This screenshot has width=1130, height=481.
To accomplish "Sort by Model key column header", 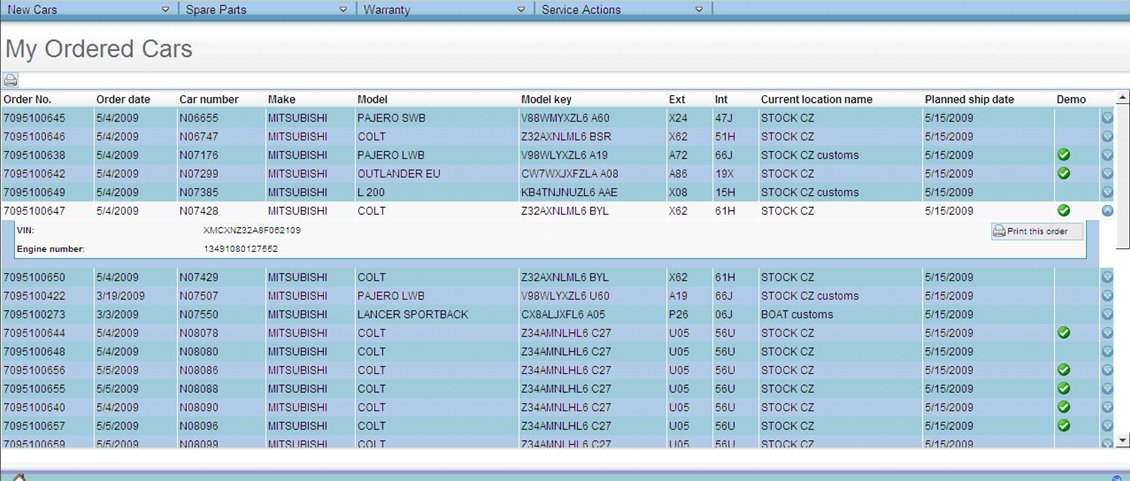I will tap(546, 100).
